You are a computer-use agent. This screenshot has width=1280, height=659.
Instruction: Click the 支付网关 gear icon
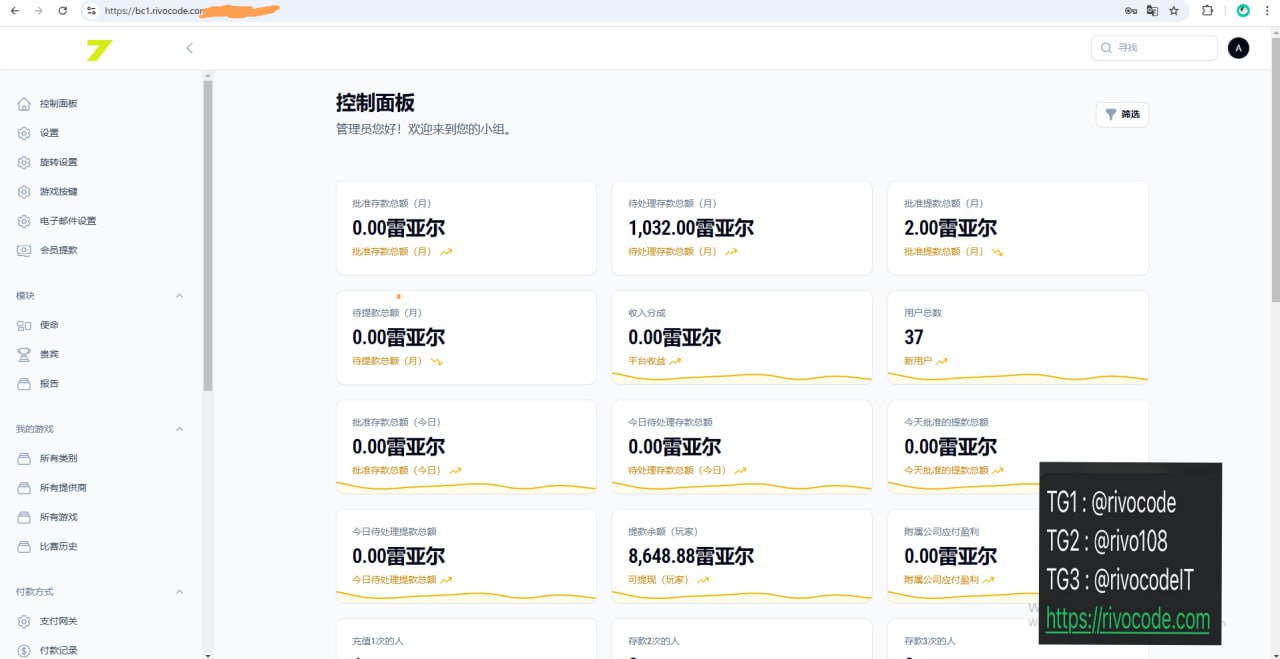tap(24, 621)
